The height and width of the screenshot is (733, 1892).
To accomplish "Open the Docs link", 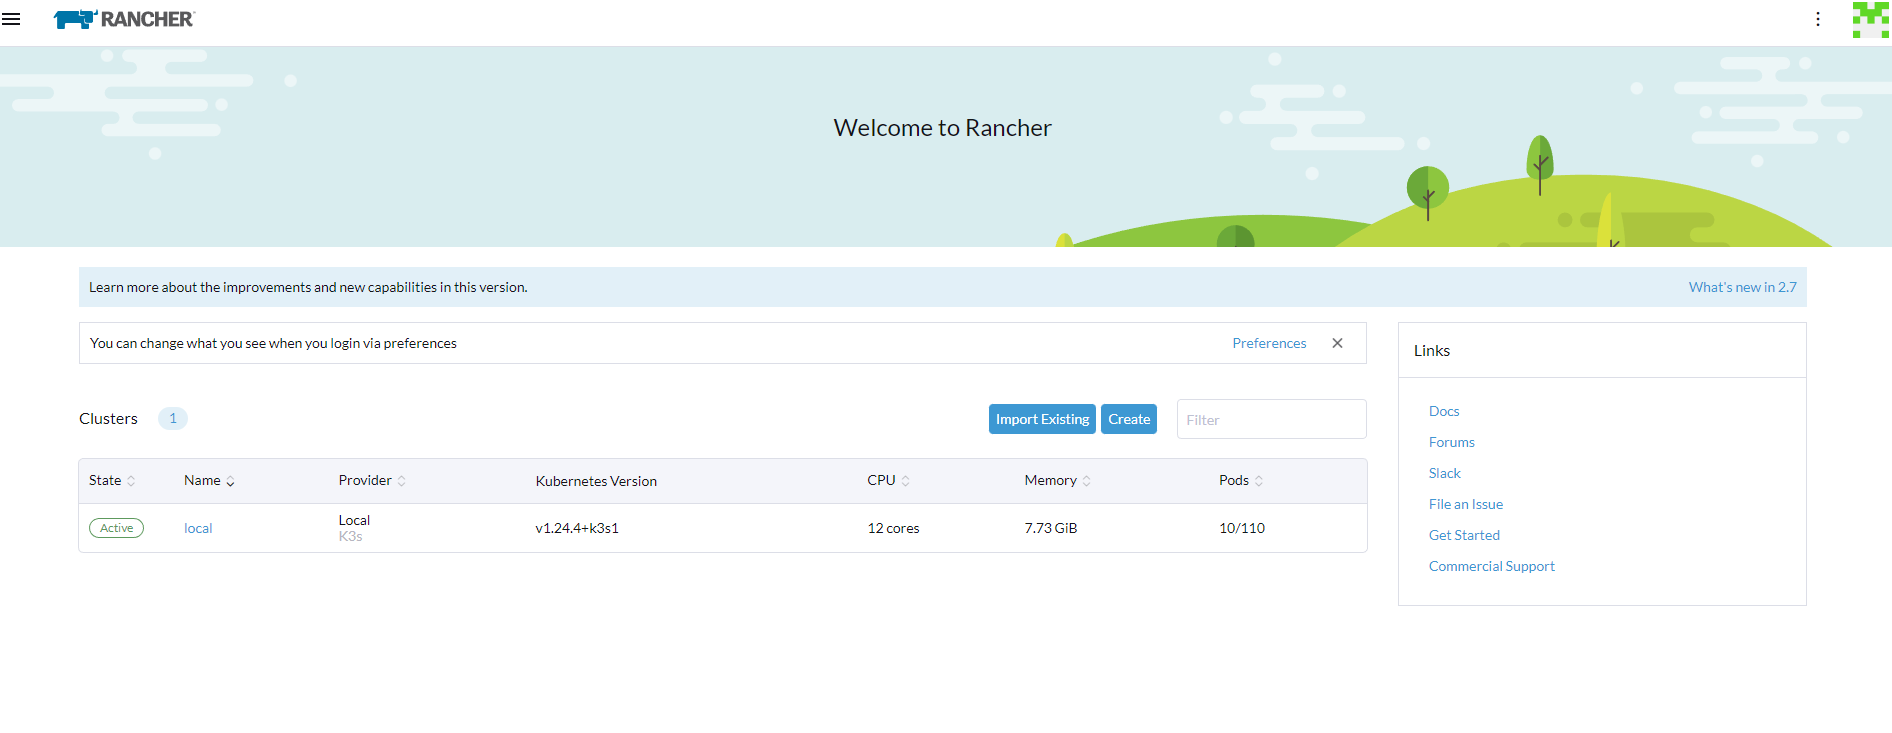I will pos(1444,411).
